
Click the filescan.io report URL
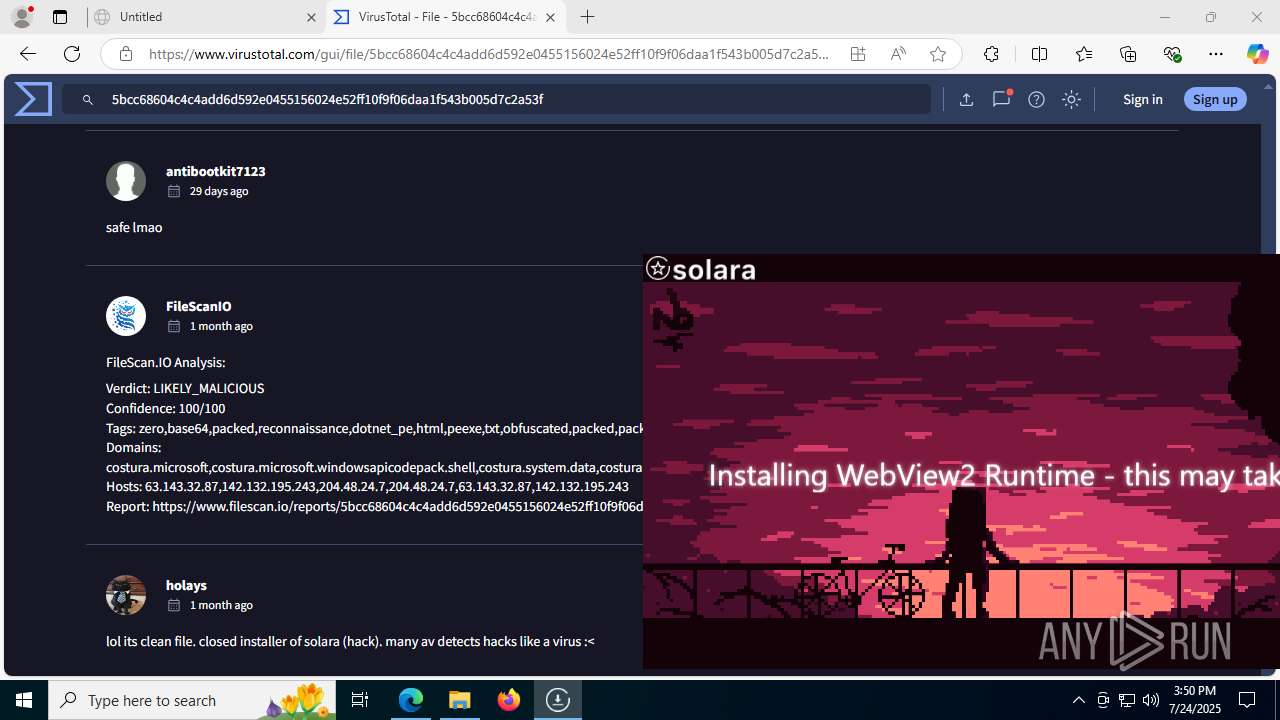point(397,507)
